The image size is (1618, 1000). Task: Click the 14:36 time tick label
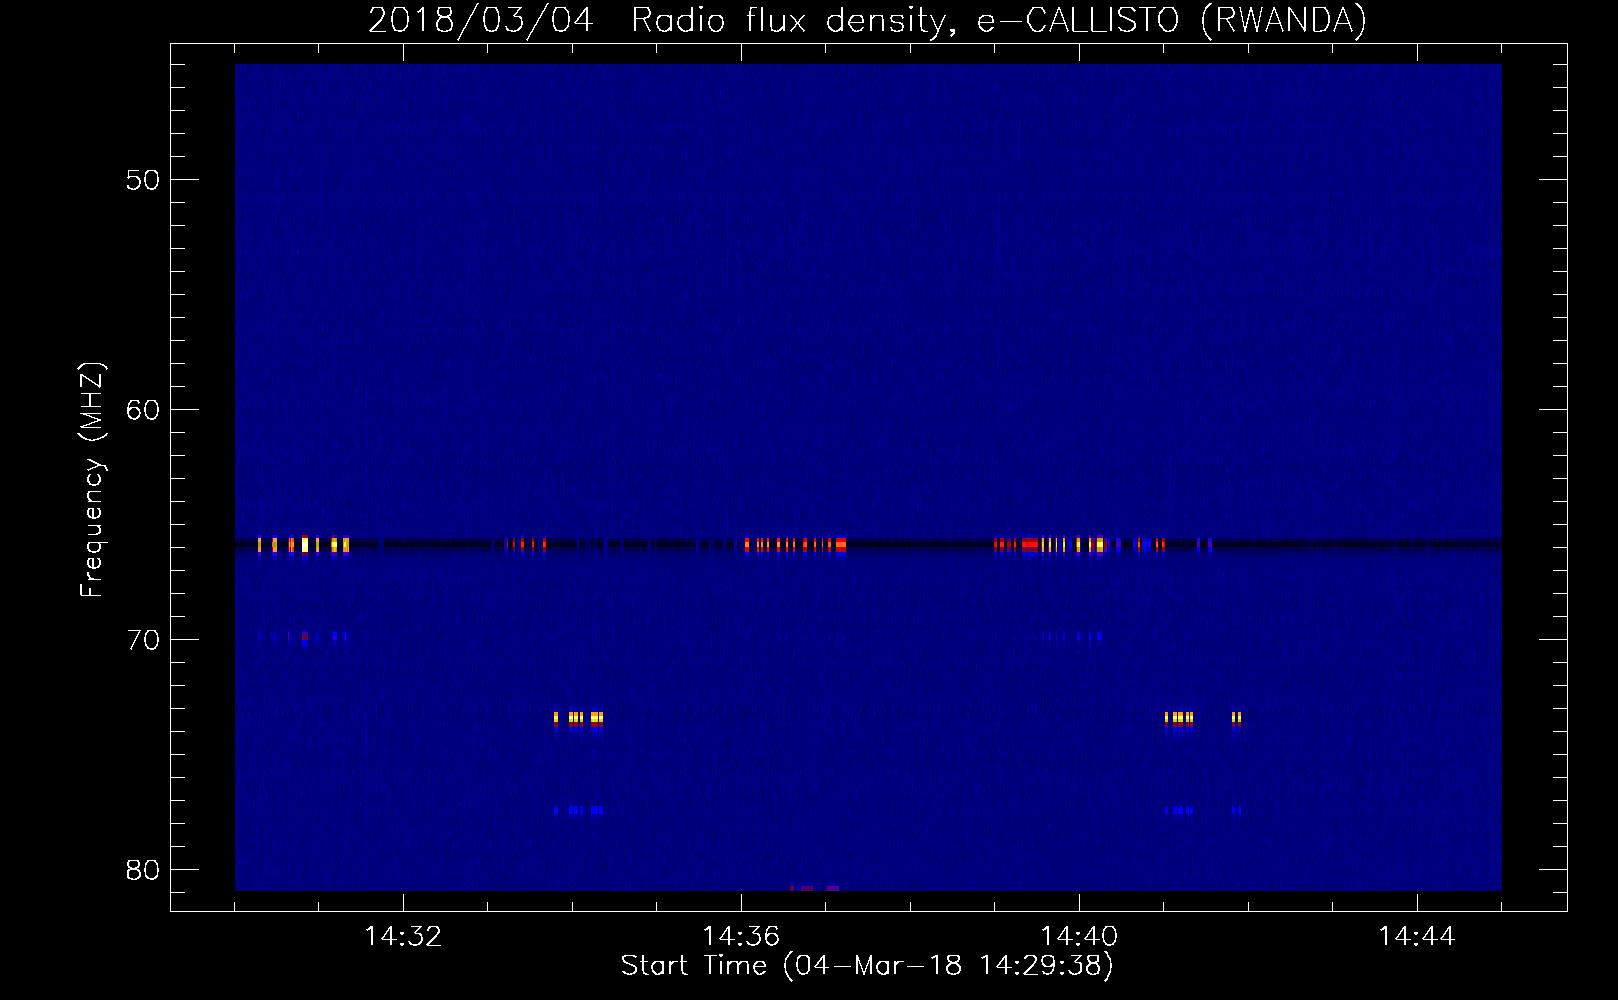pos(741,937)
